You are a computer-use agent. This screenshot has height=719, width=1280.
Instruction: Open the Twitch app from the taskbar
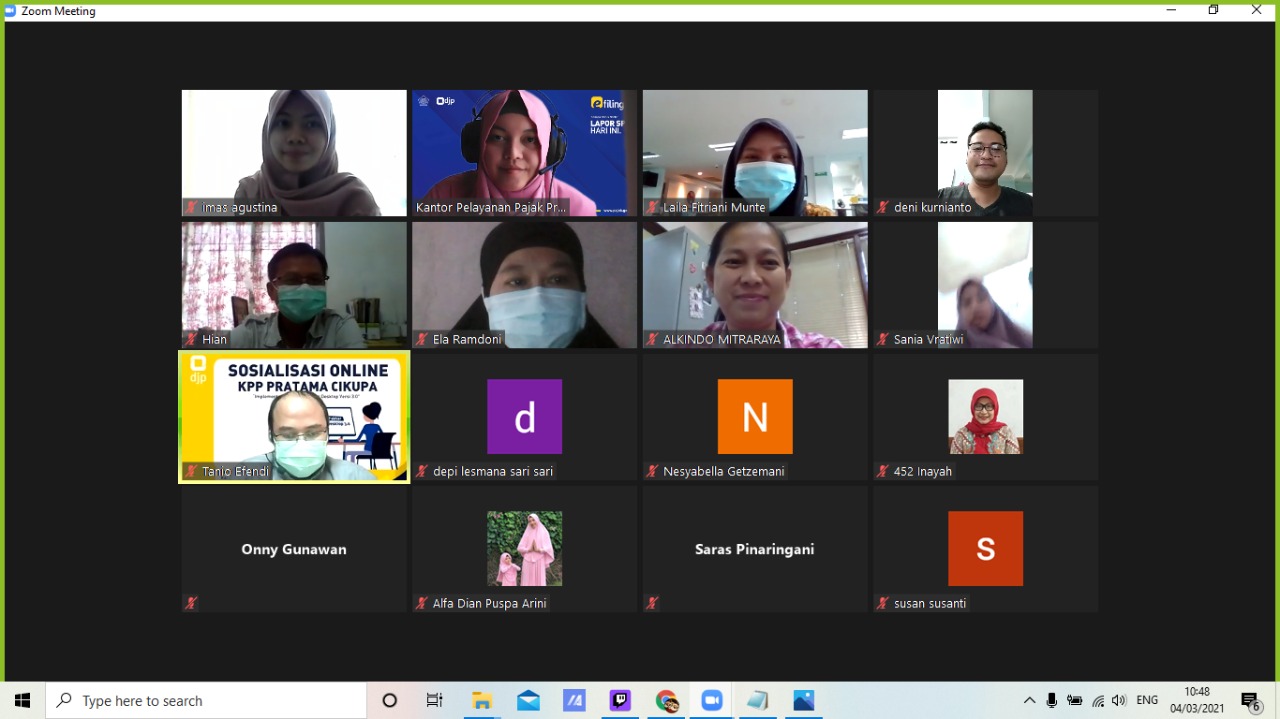tap(620, 701)
